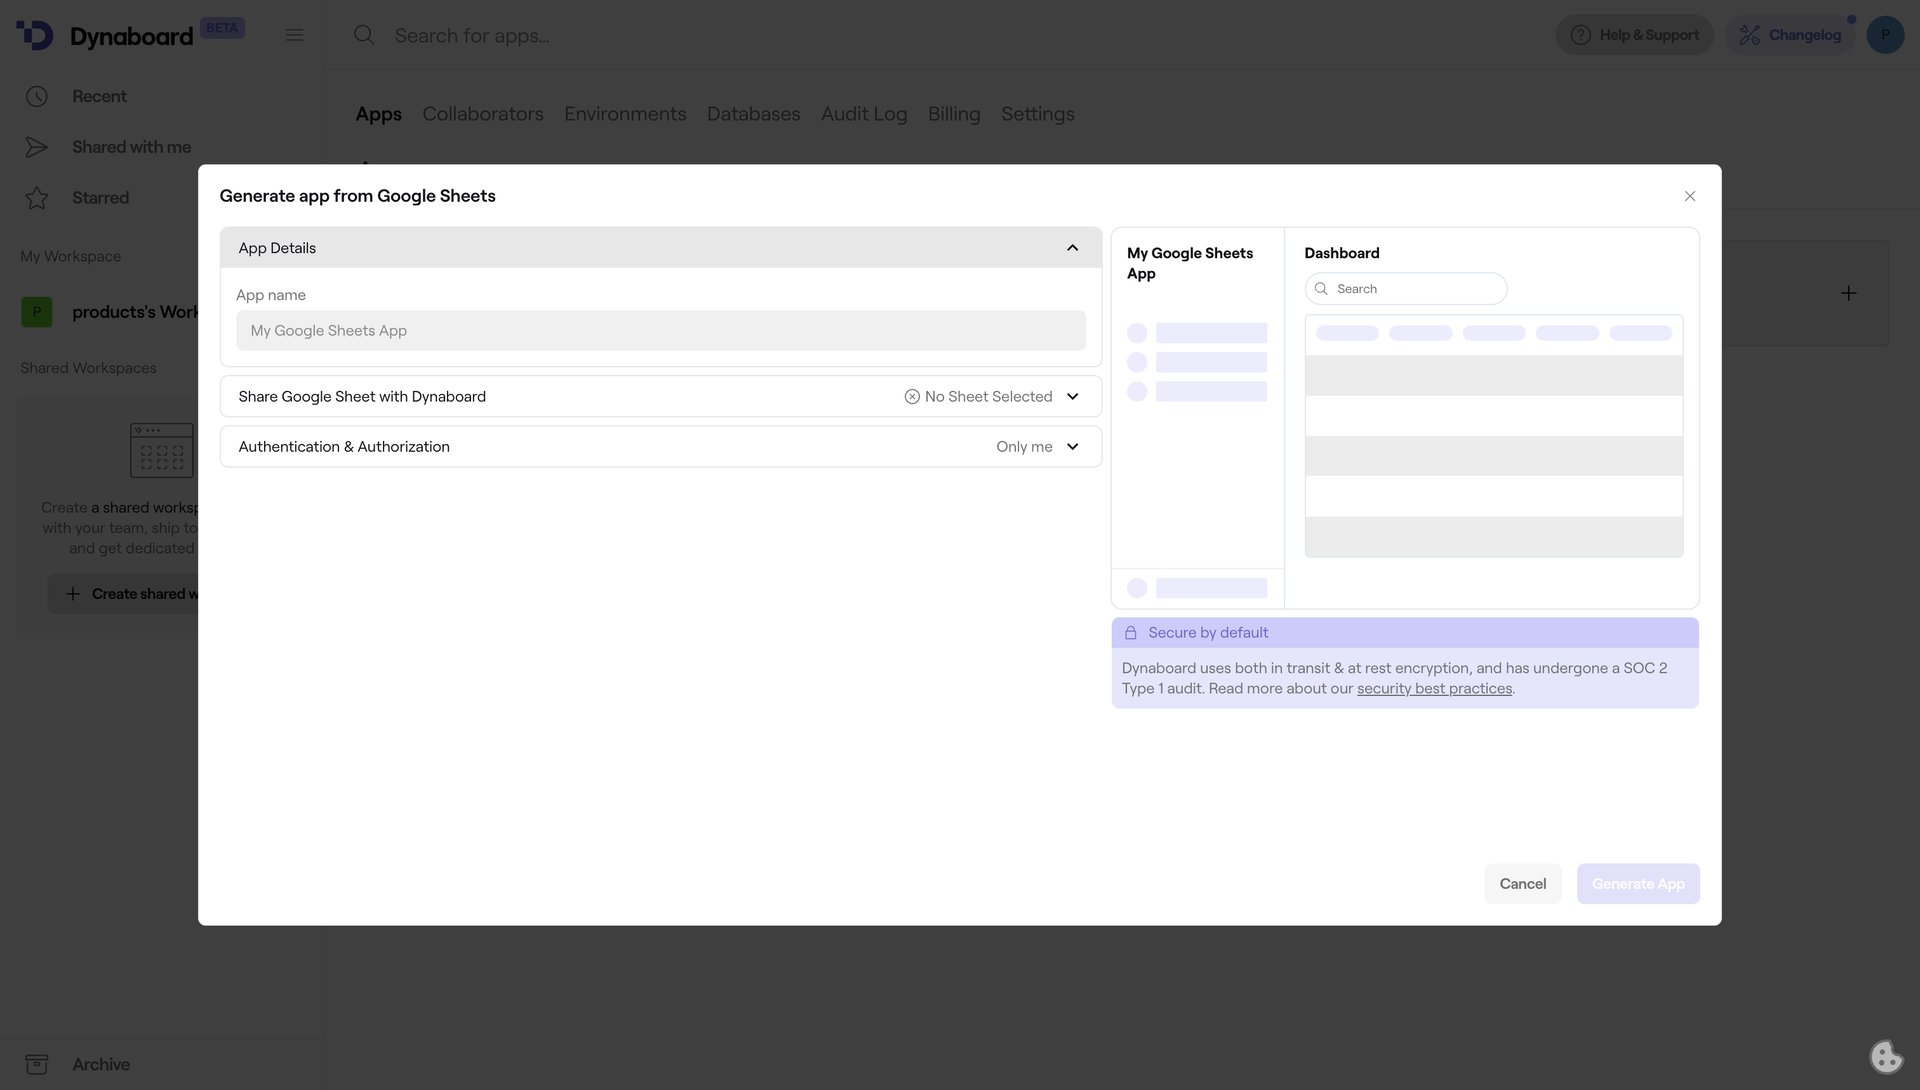Open the Audit Log tab
Image resolution: width=1920 pixels, height=1090 pixels.
(x=863, y=114)
